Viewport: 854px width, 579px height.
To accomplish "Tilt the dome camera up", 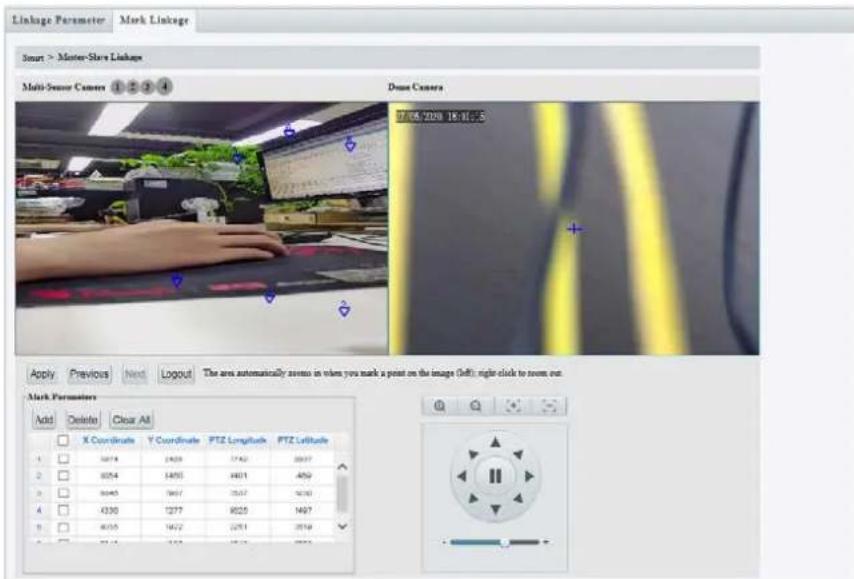I will [495, 442].
